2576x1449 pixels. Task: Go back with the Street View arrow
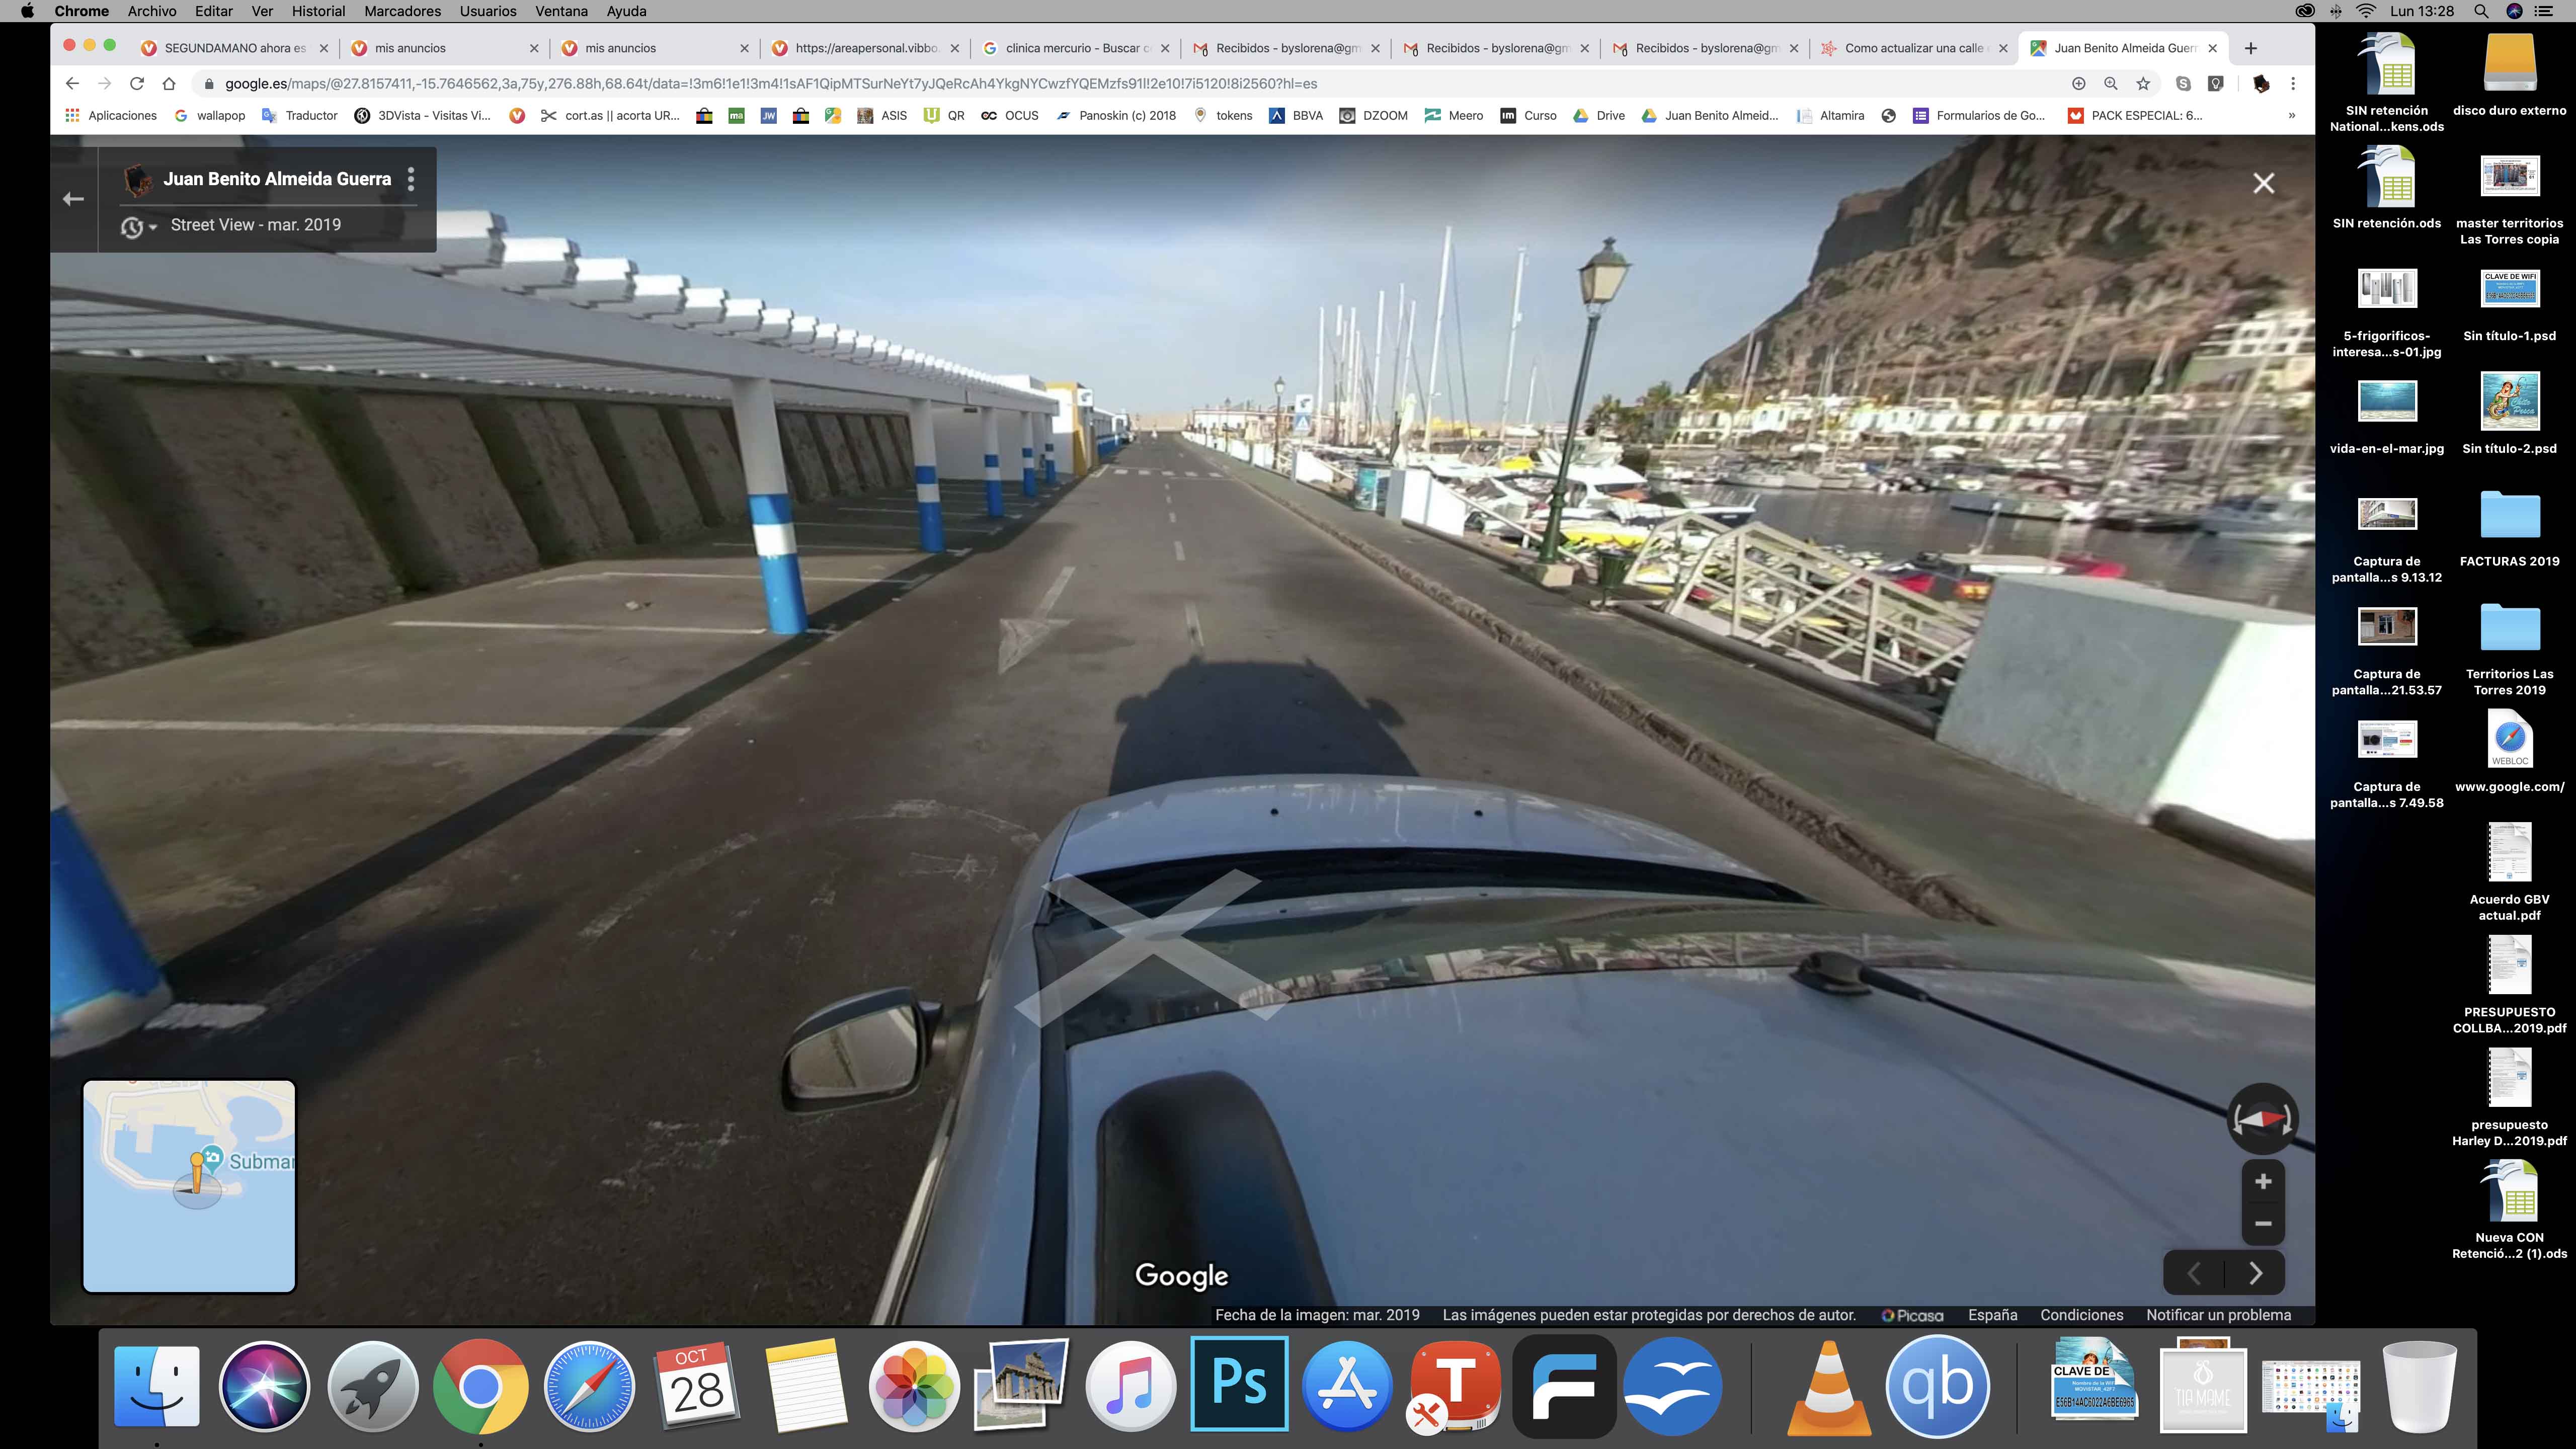[x=73, y=199]
